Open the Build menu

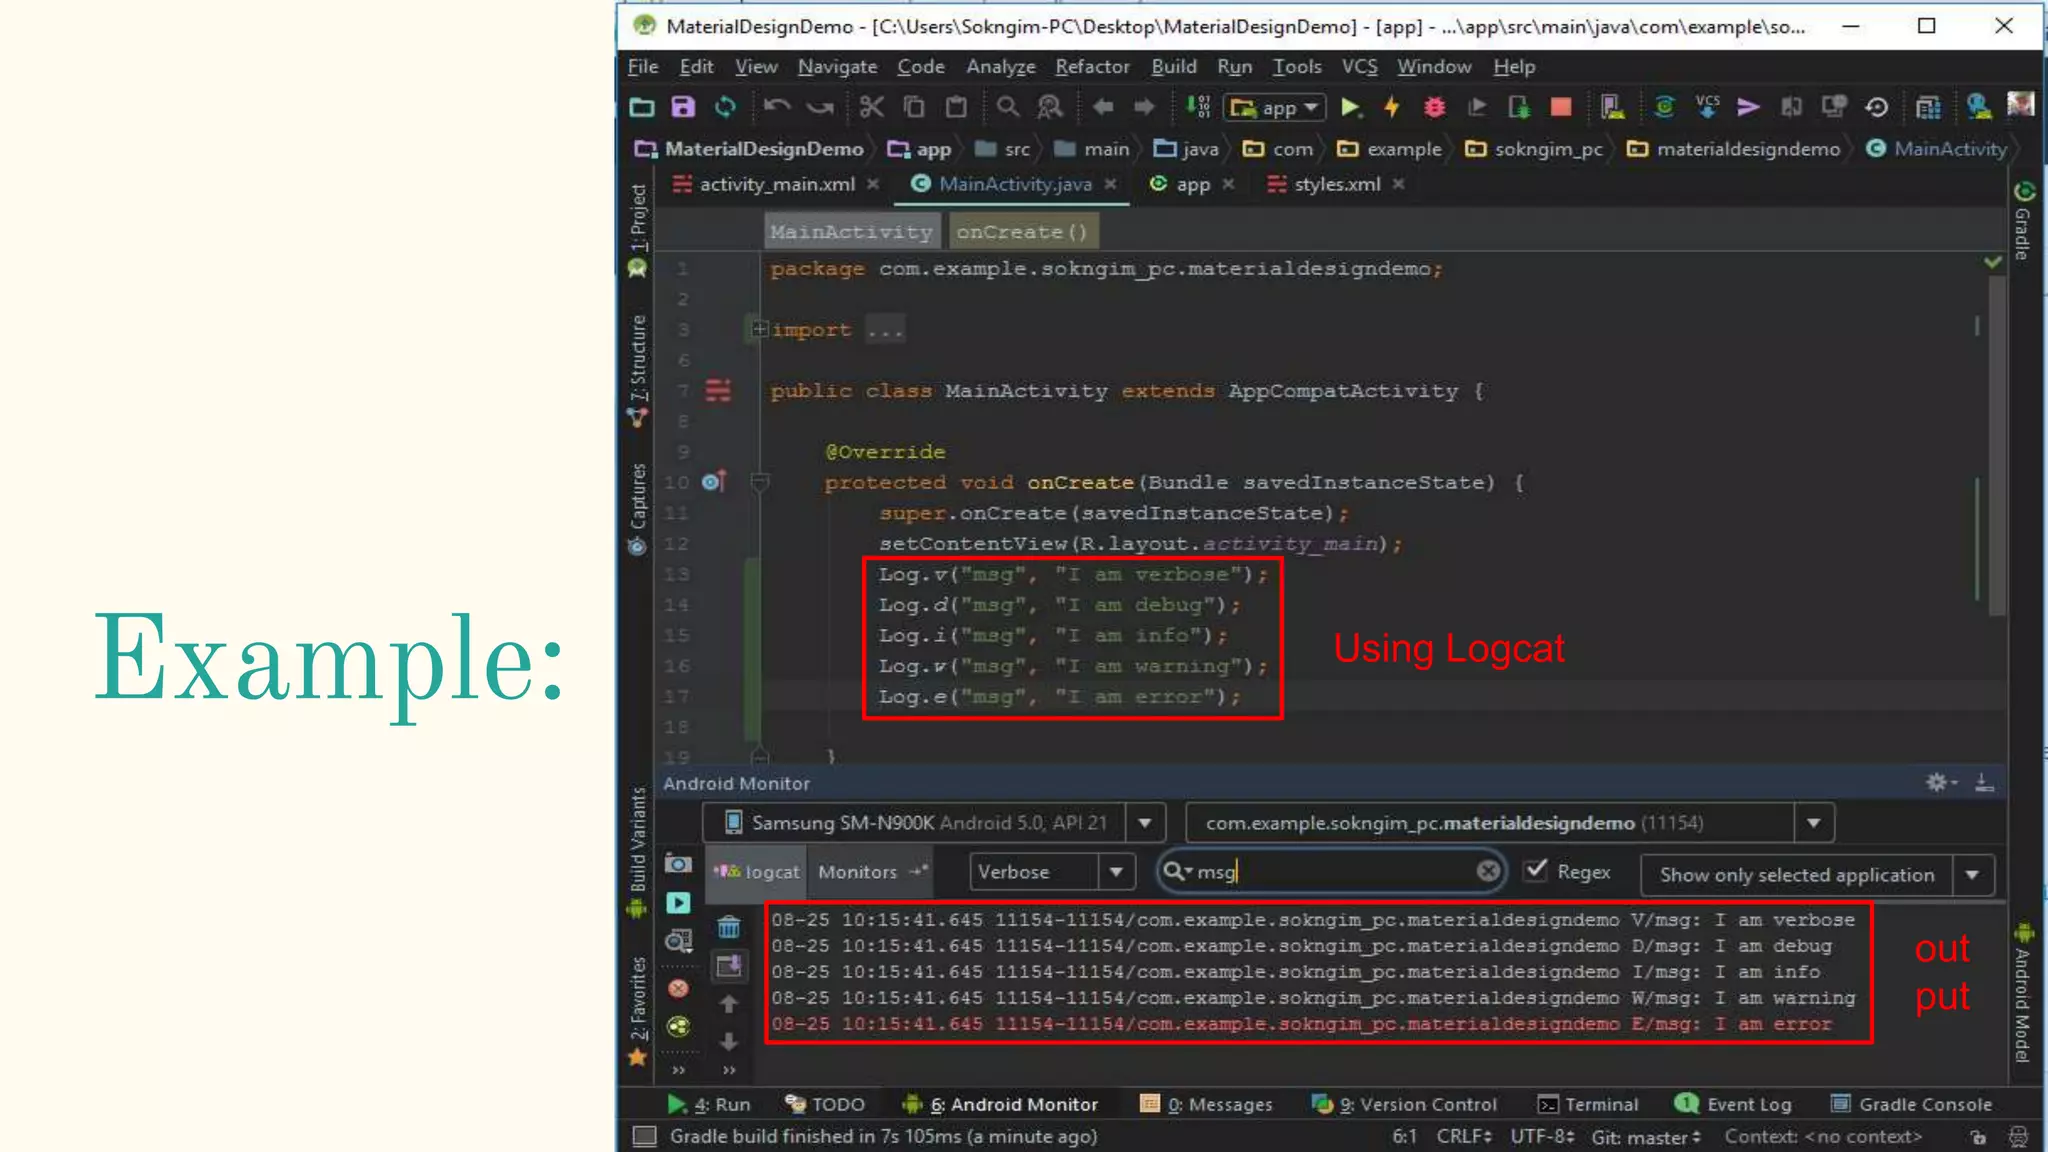point(1173,66)
